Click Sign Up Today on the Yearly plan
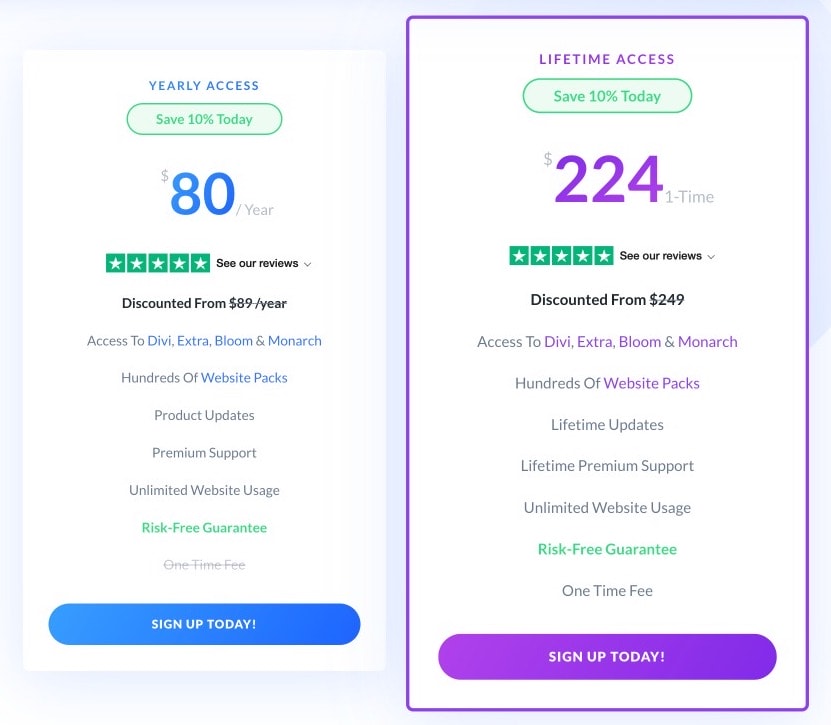 (x=204, y=624)
